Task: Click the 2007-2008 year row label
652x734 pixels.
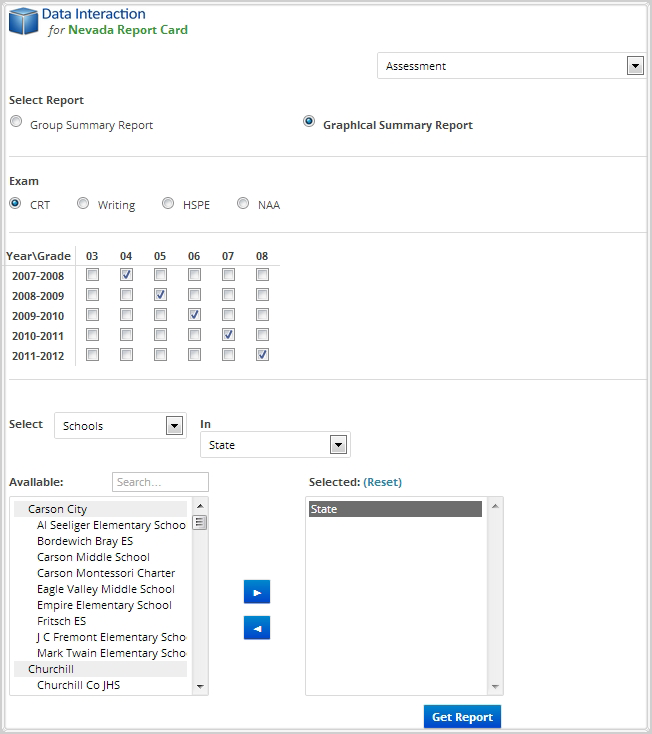Action: 38,276
